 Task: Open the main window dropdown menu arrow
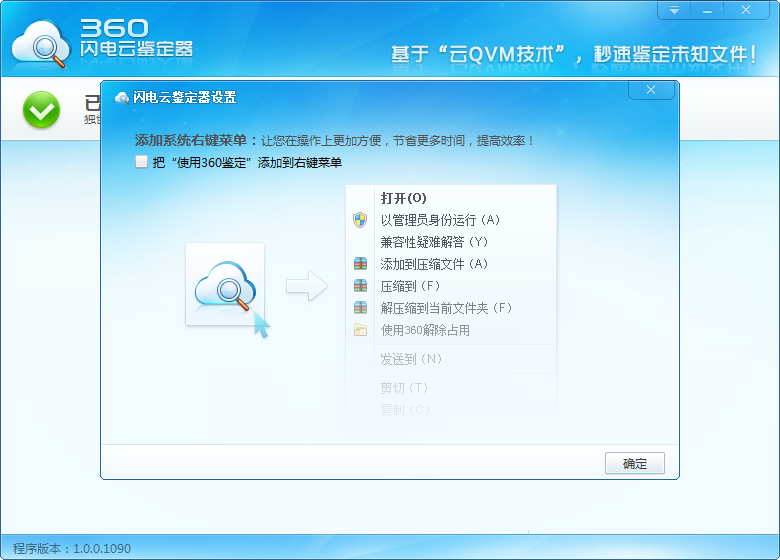[675, 10]
